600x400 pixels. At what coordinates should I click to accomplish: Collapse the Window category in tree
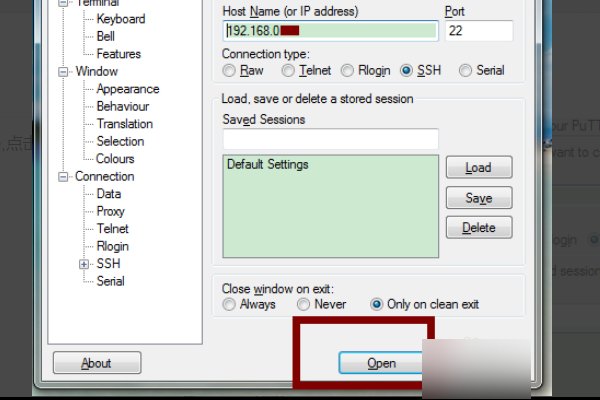(65, 72)
